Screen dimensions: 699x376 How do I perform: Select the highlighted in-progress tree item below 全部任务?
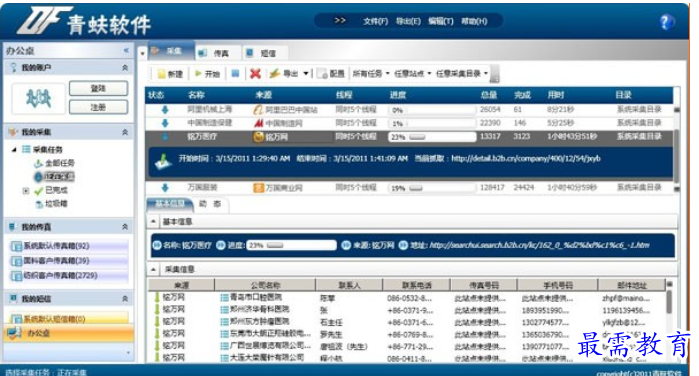coord(59,177)
